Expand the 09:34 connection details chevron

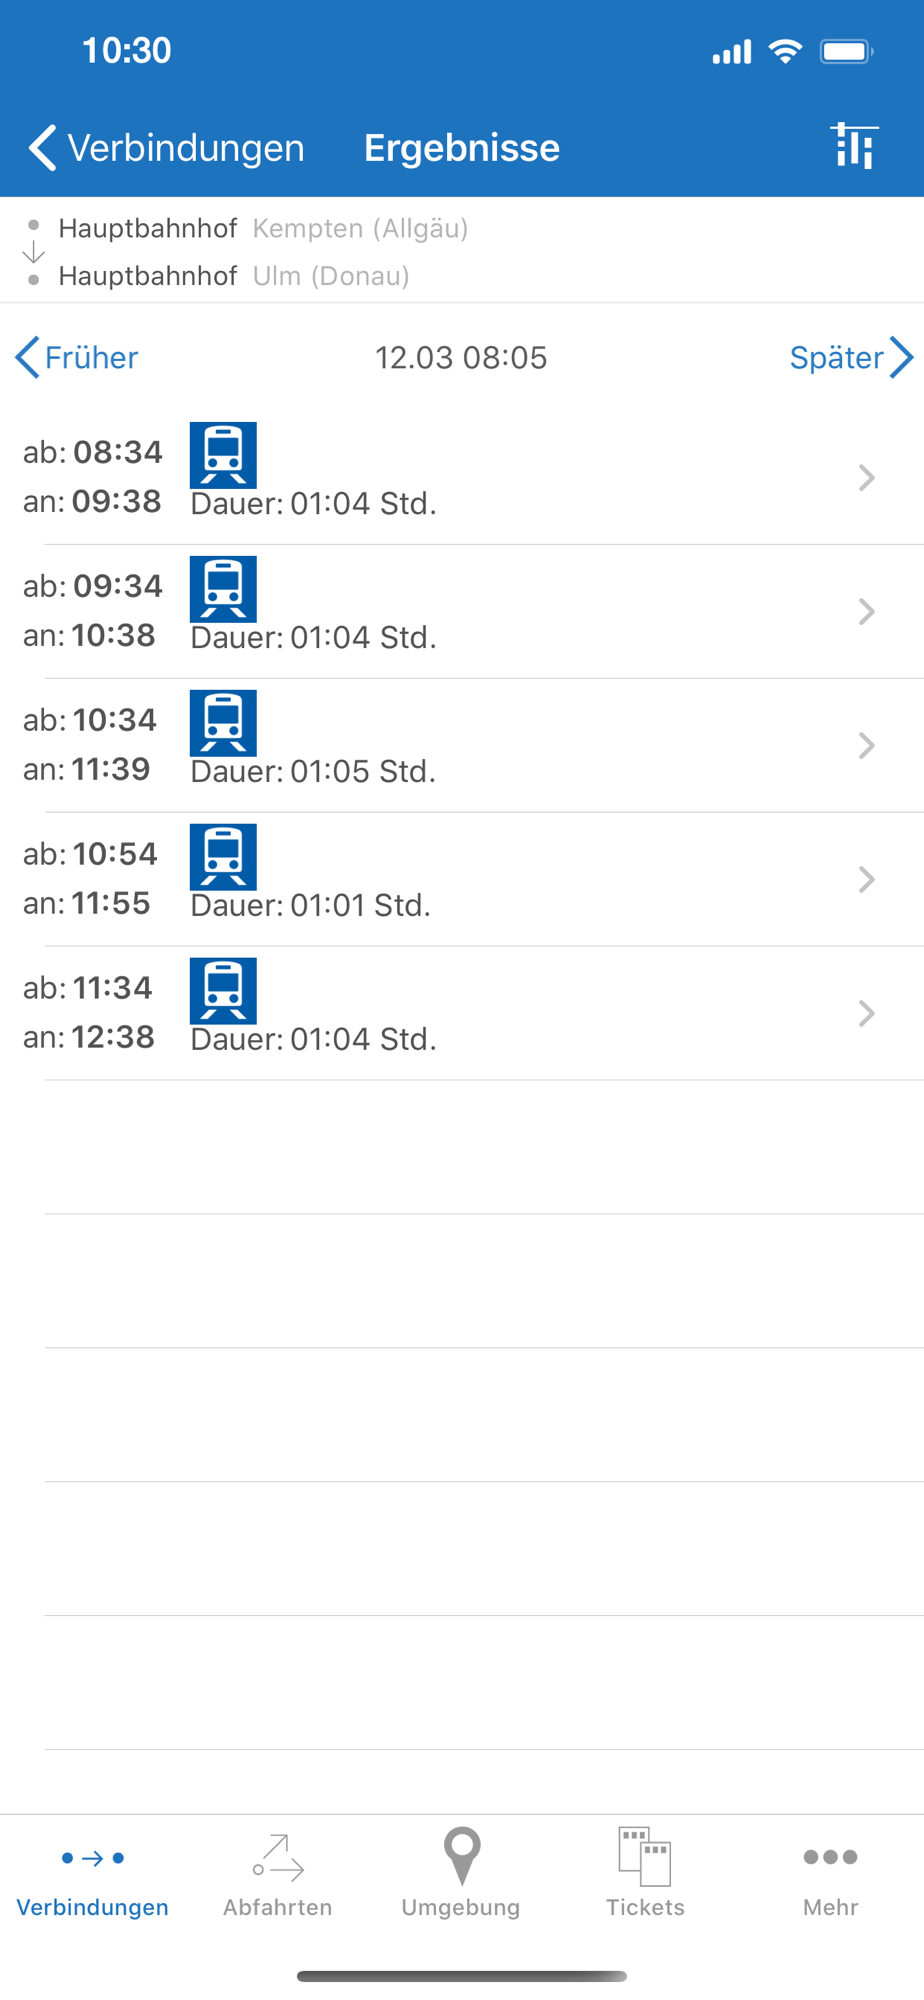point(866,612)
